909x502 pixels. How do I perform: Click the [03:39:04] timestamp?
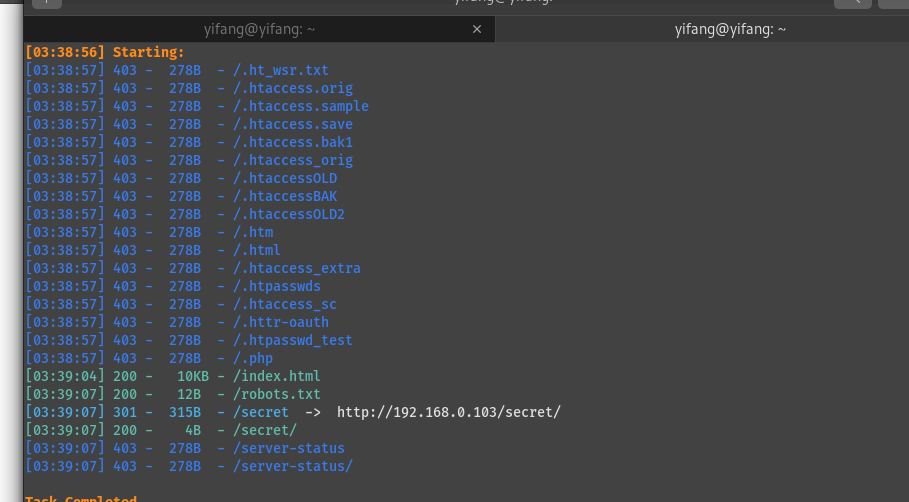(65, 376)
